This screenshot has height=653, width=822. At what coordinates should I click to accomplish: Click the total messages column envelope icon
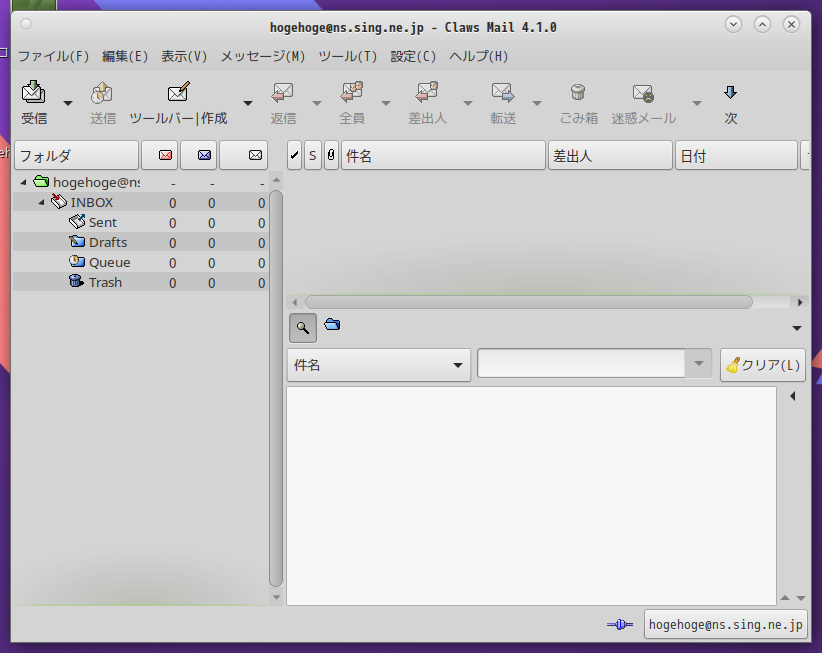pos(255,155)
